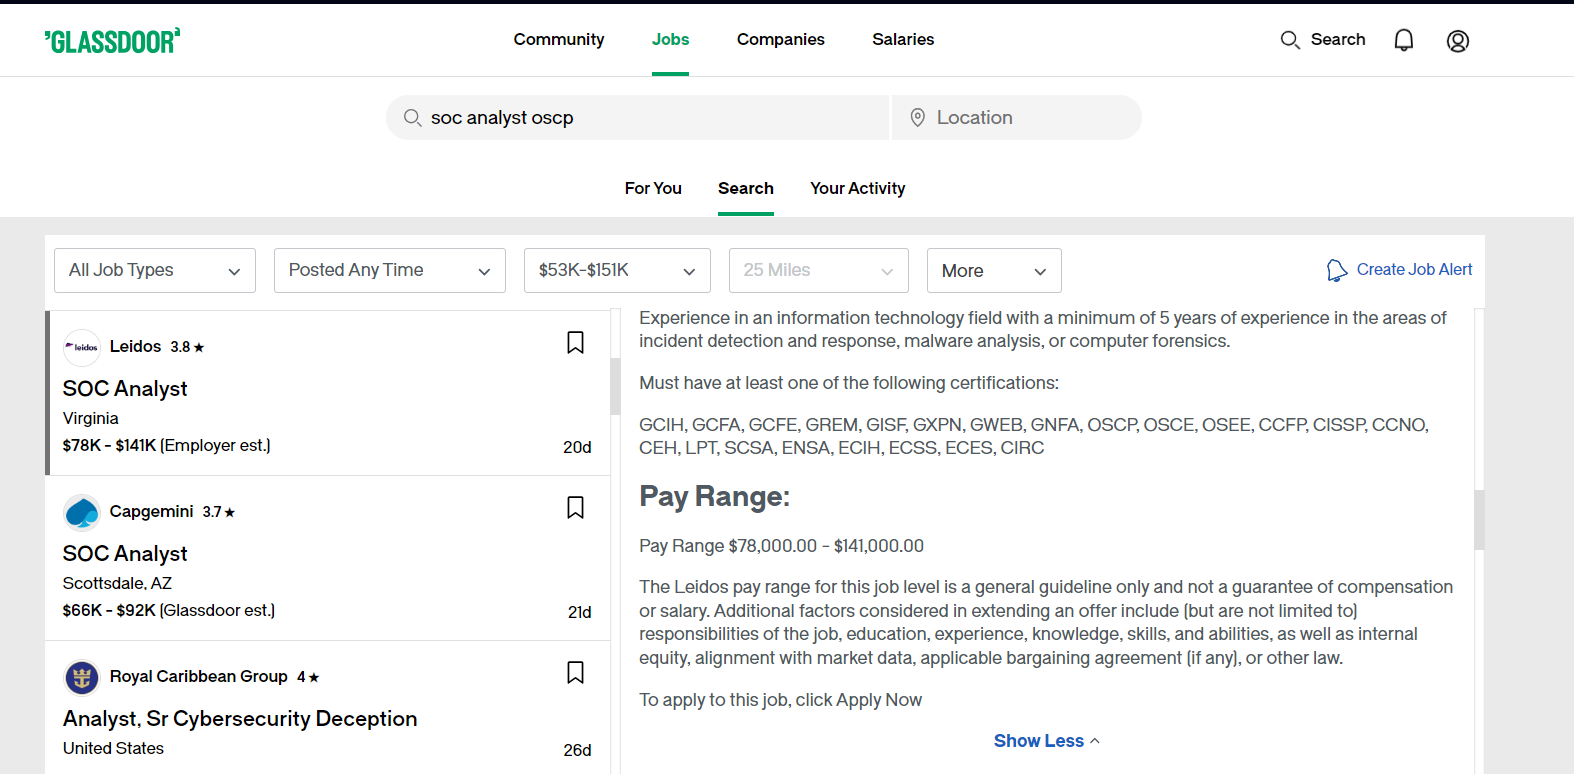Click the Create Job Alert link
Image resolution: width=1574 pixels, height=774 pixels.
[x=1414, y=270]
